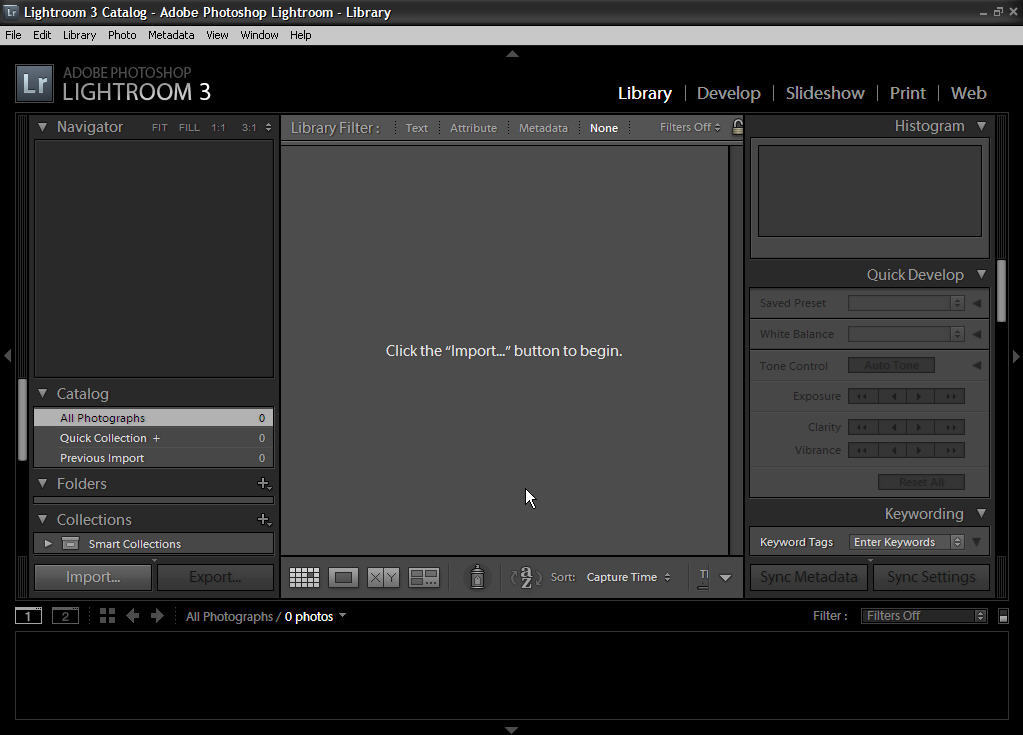Set Navigator zoom to 1:1

(x=218, y=128)
